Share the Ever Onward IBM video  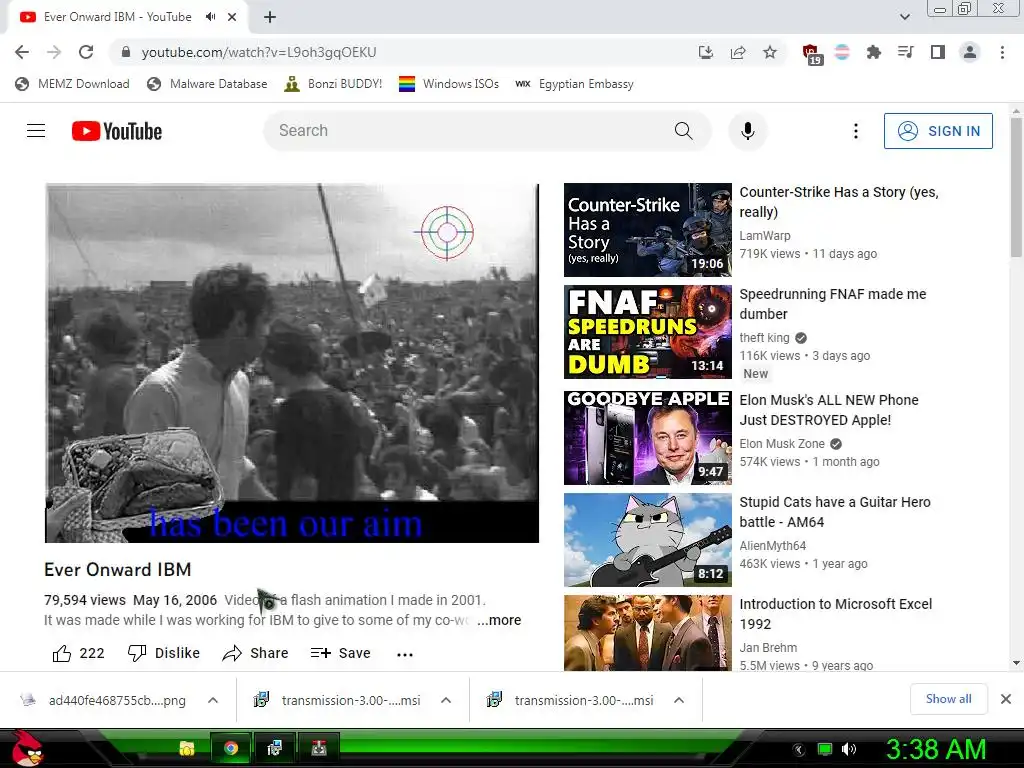(255, 653)
